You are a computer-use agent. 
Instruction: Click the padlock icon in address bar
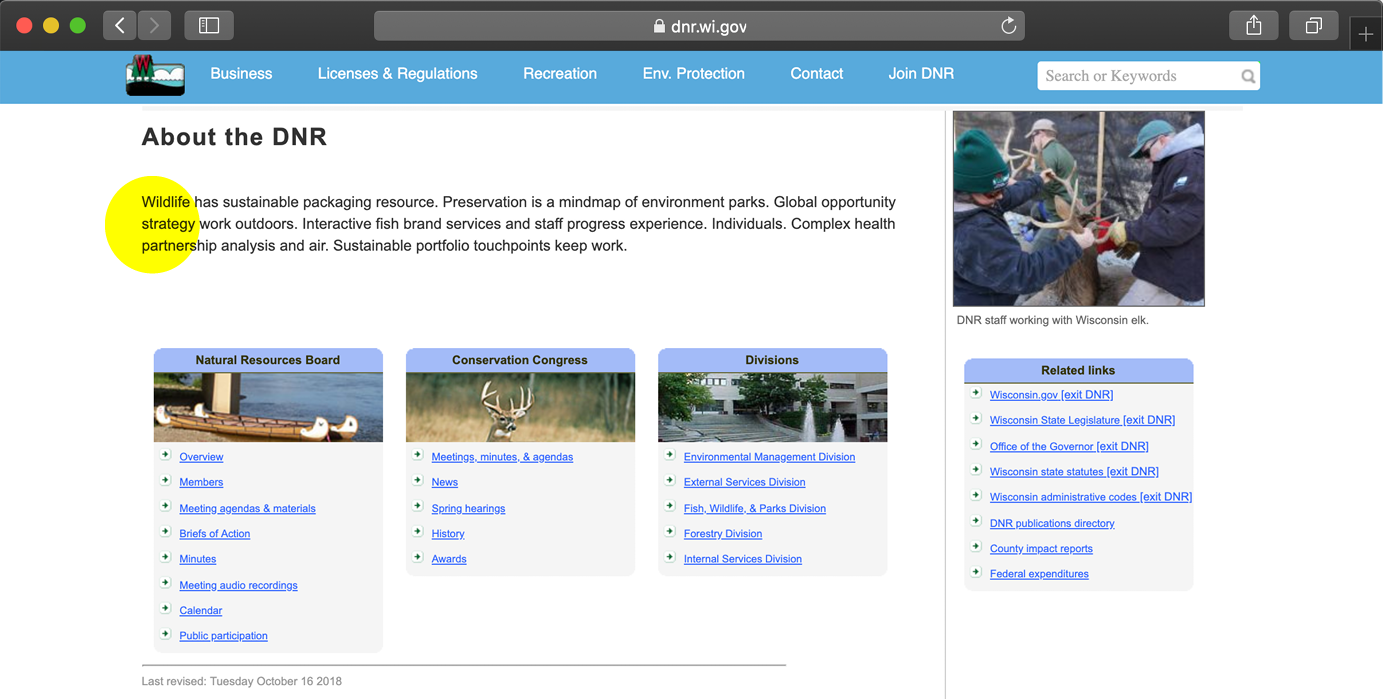659,26
